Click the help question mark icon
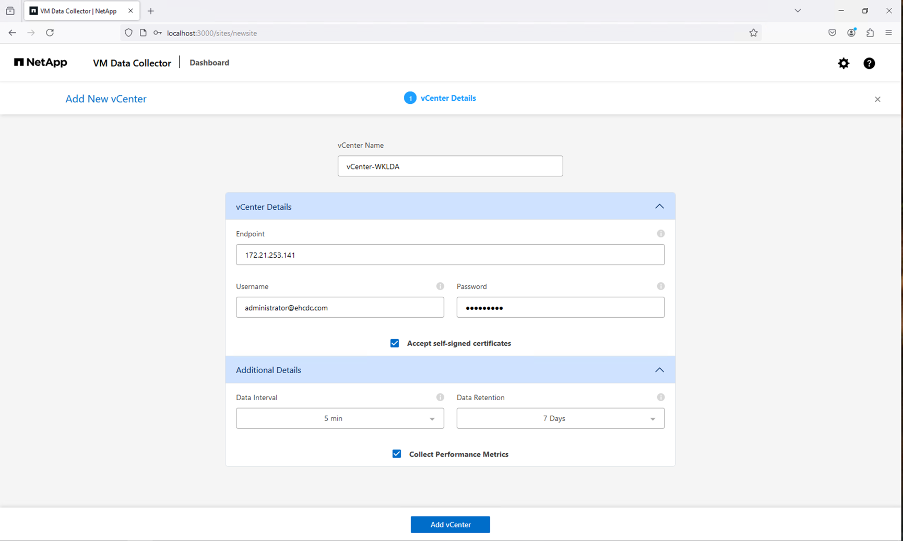Image resolution: width=904 pixels, height=542 pixels. (x=869, y=63)
